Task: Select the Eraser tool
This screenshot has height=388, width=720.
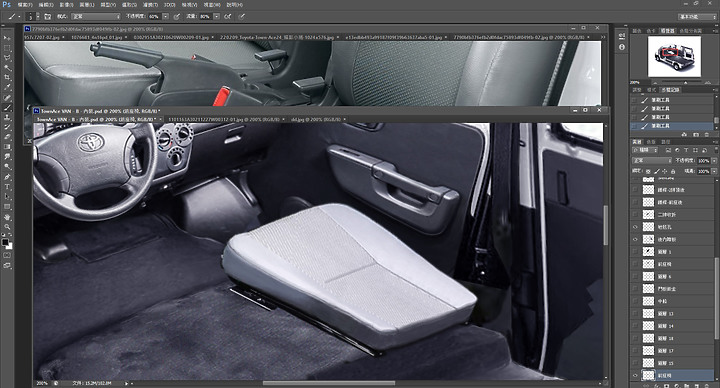Action: pyautogui.click(x=7, y=137)
